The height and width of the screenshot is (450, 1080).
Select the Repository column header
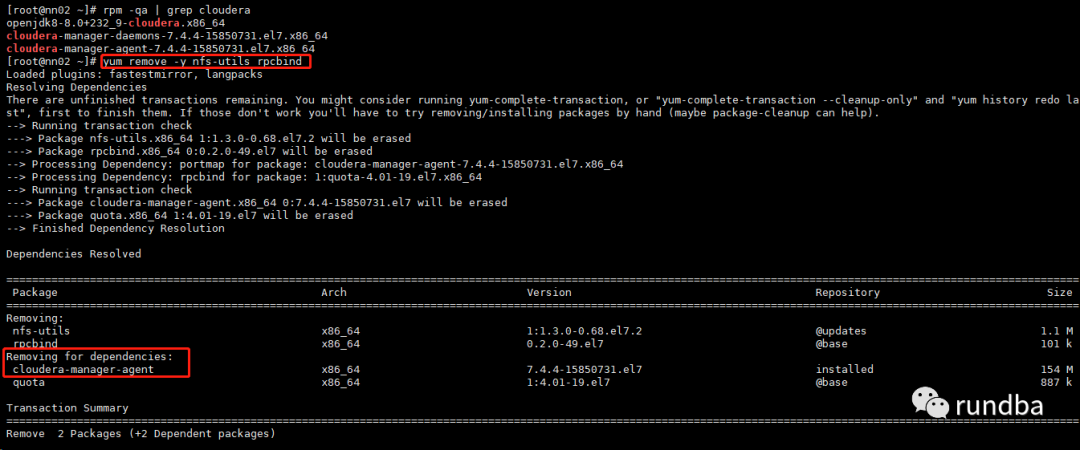(847, 292)
